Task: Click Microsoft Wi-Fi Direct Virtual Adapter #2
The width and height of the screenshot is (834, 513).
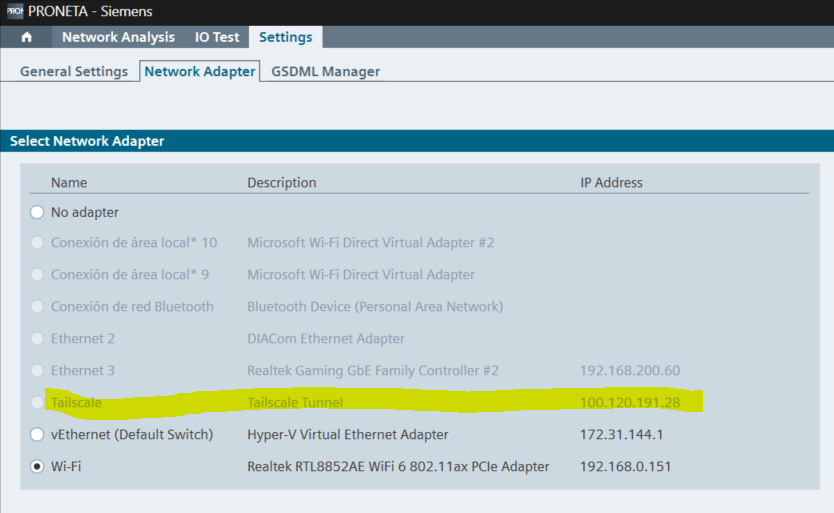Action: pos(370,243)
